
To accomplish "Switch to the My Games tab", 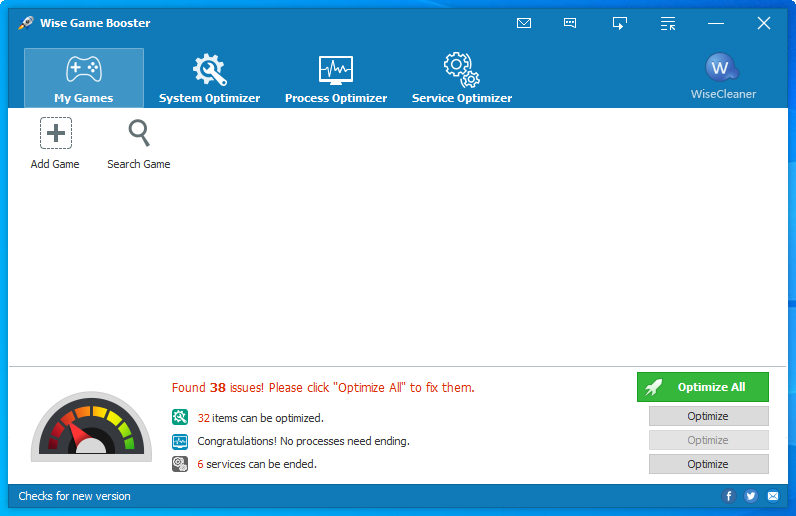I will (84, 78).
